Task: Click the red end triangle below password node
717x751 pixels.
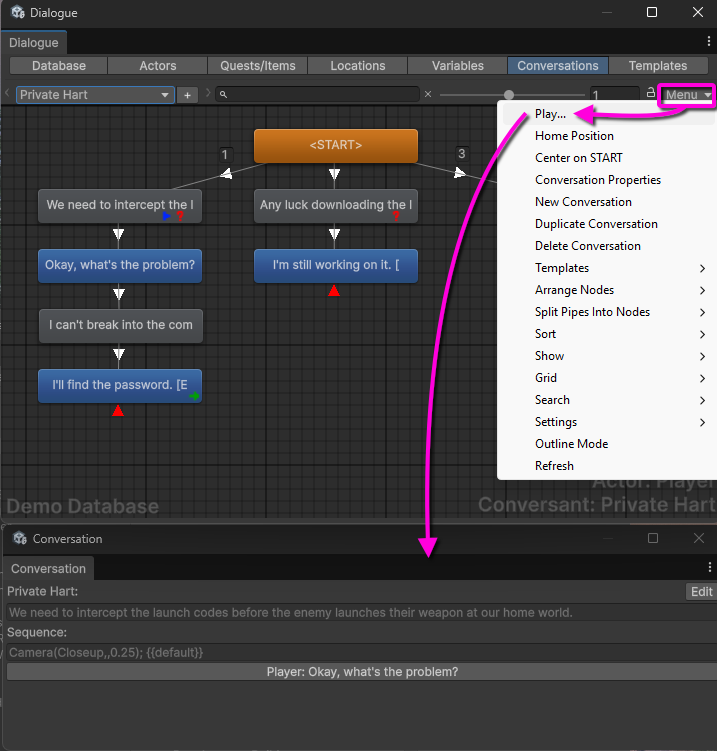Action: [x=118, y=411]
